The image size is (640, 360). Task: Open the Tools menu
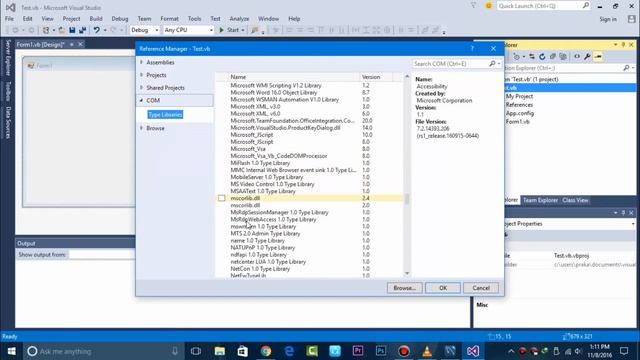click(x=194, y=19)
